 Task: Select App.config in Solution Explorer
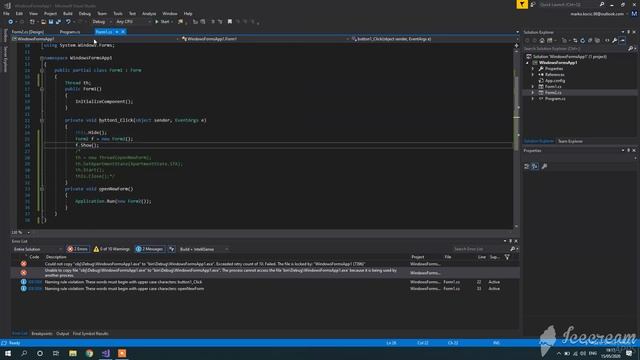pyautogui.click(x=555, y=81)
